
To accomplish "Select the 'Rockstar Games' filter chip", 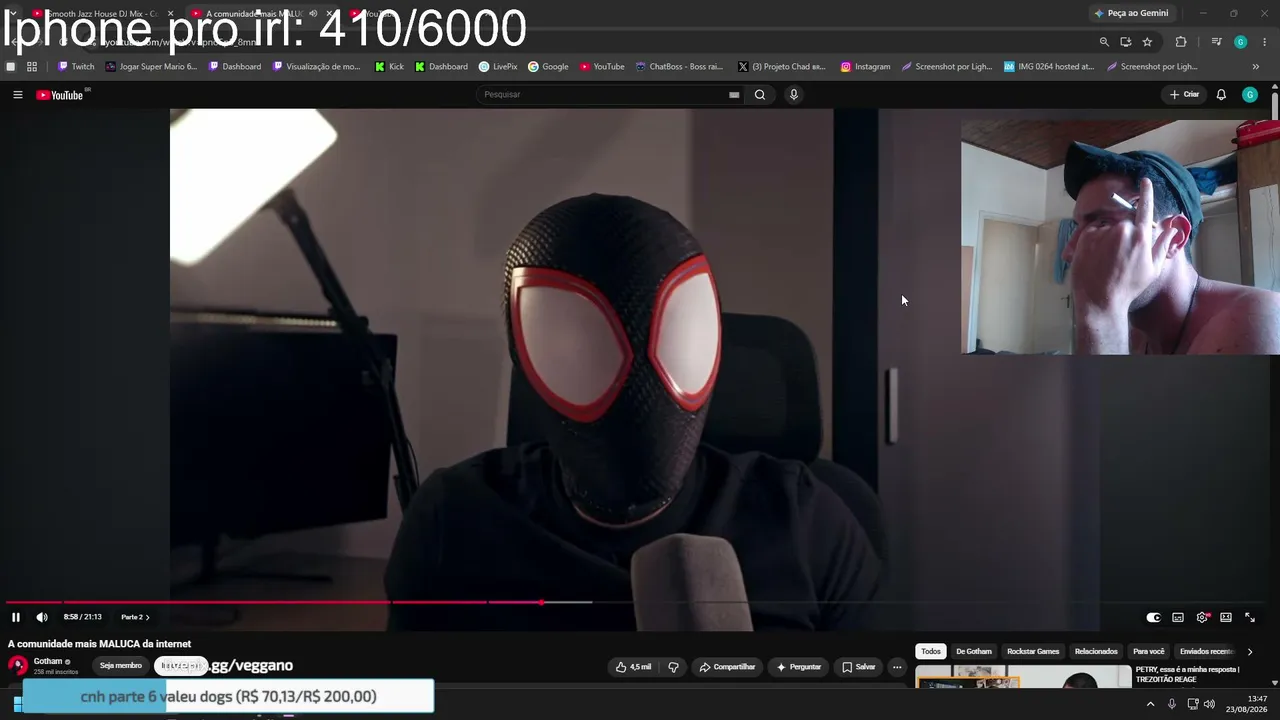I will (1033, 652).
